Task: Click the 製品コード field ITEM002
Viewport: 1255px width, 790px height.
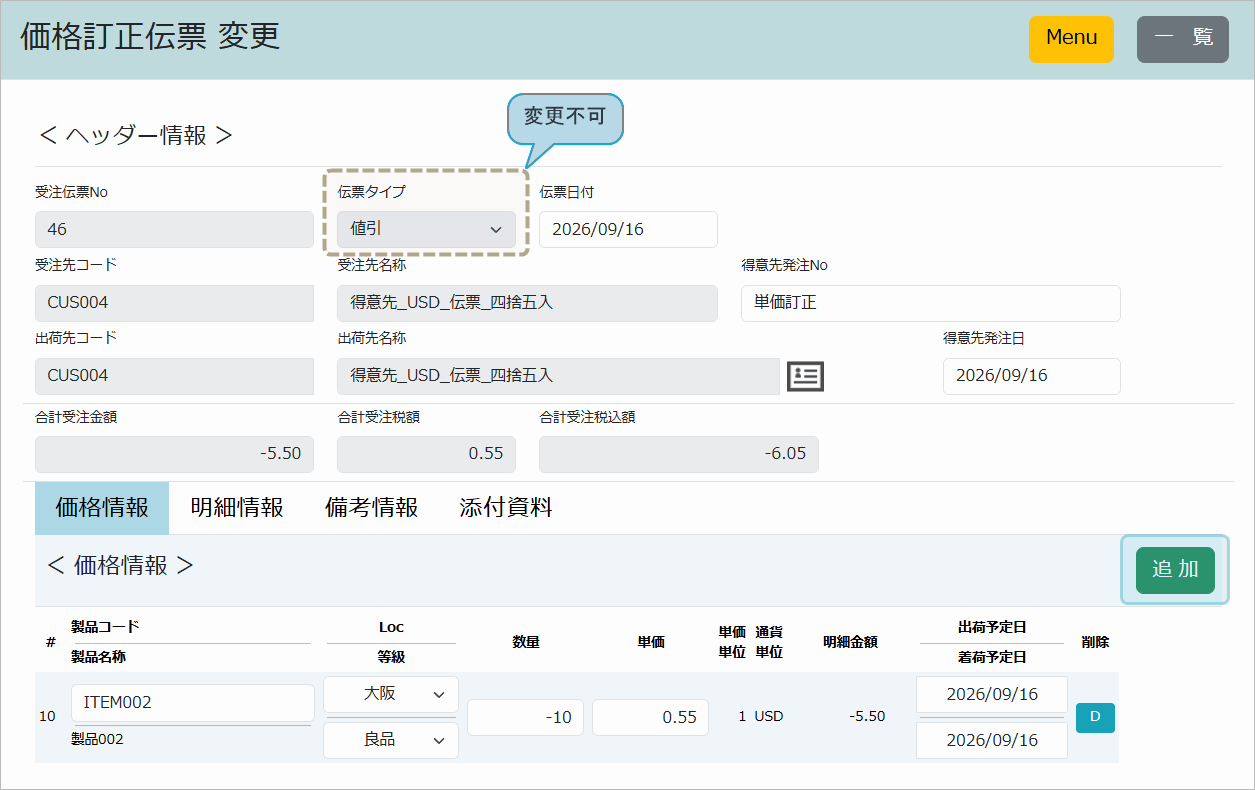Action: pos(193,703)
